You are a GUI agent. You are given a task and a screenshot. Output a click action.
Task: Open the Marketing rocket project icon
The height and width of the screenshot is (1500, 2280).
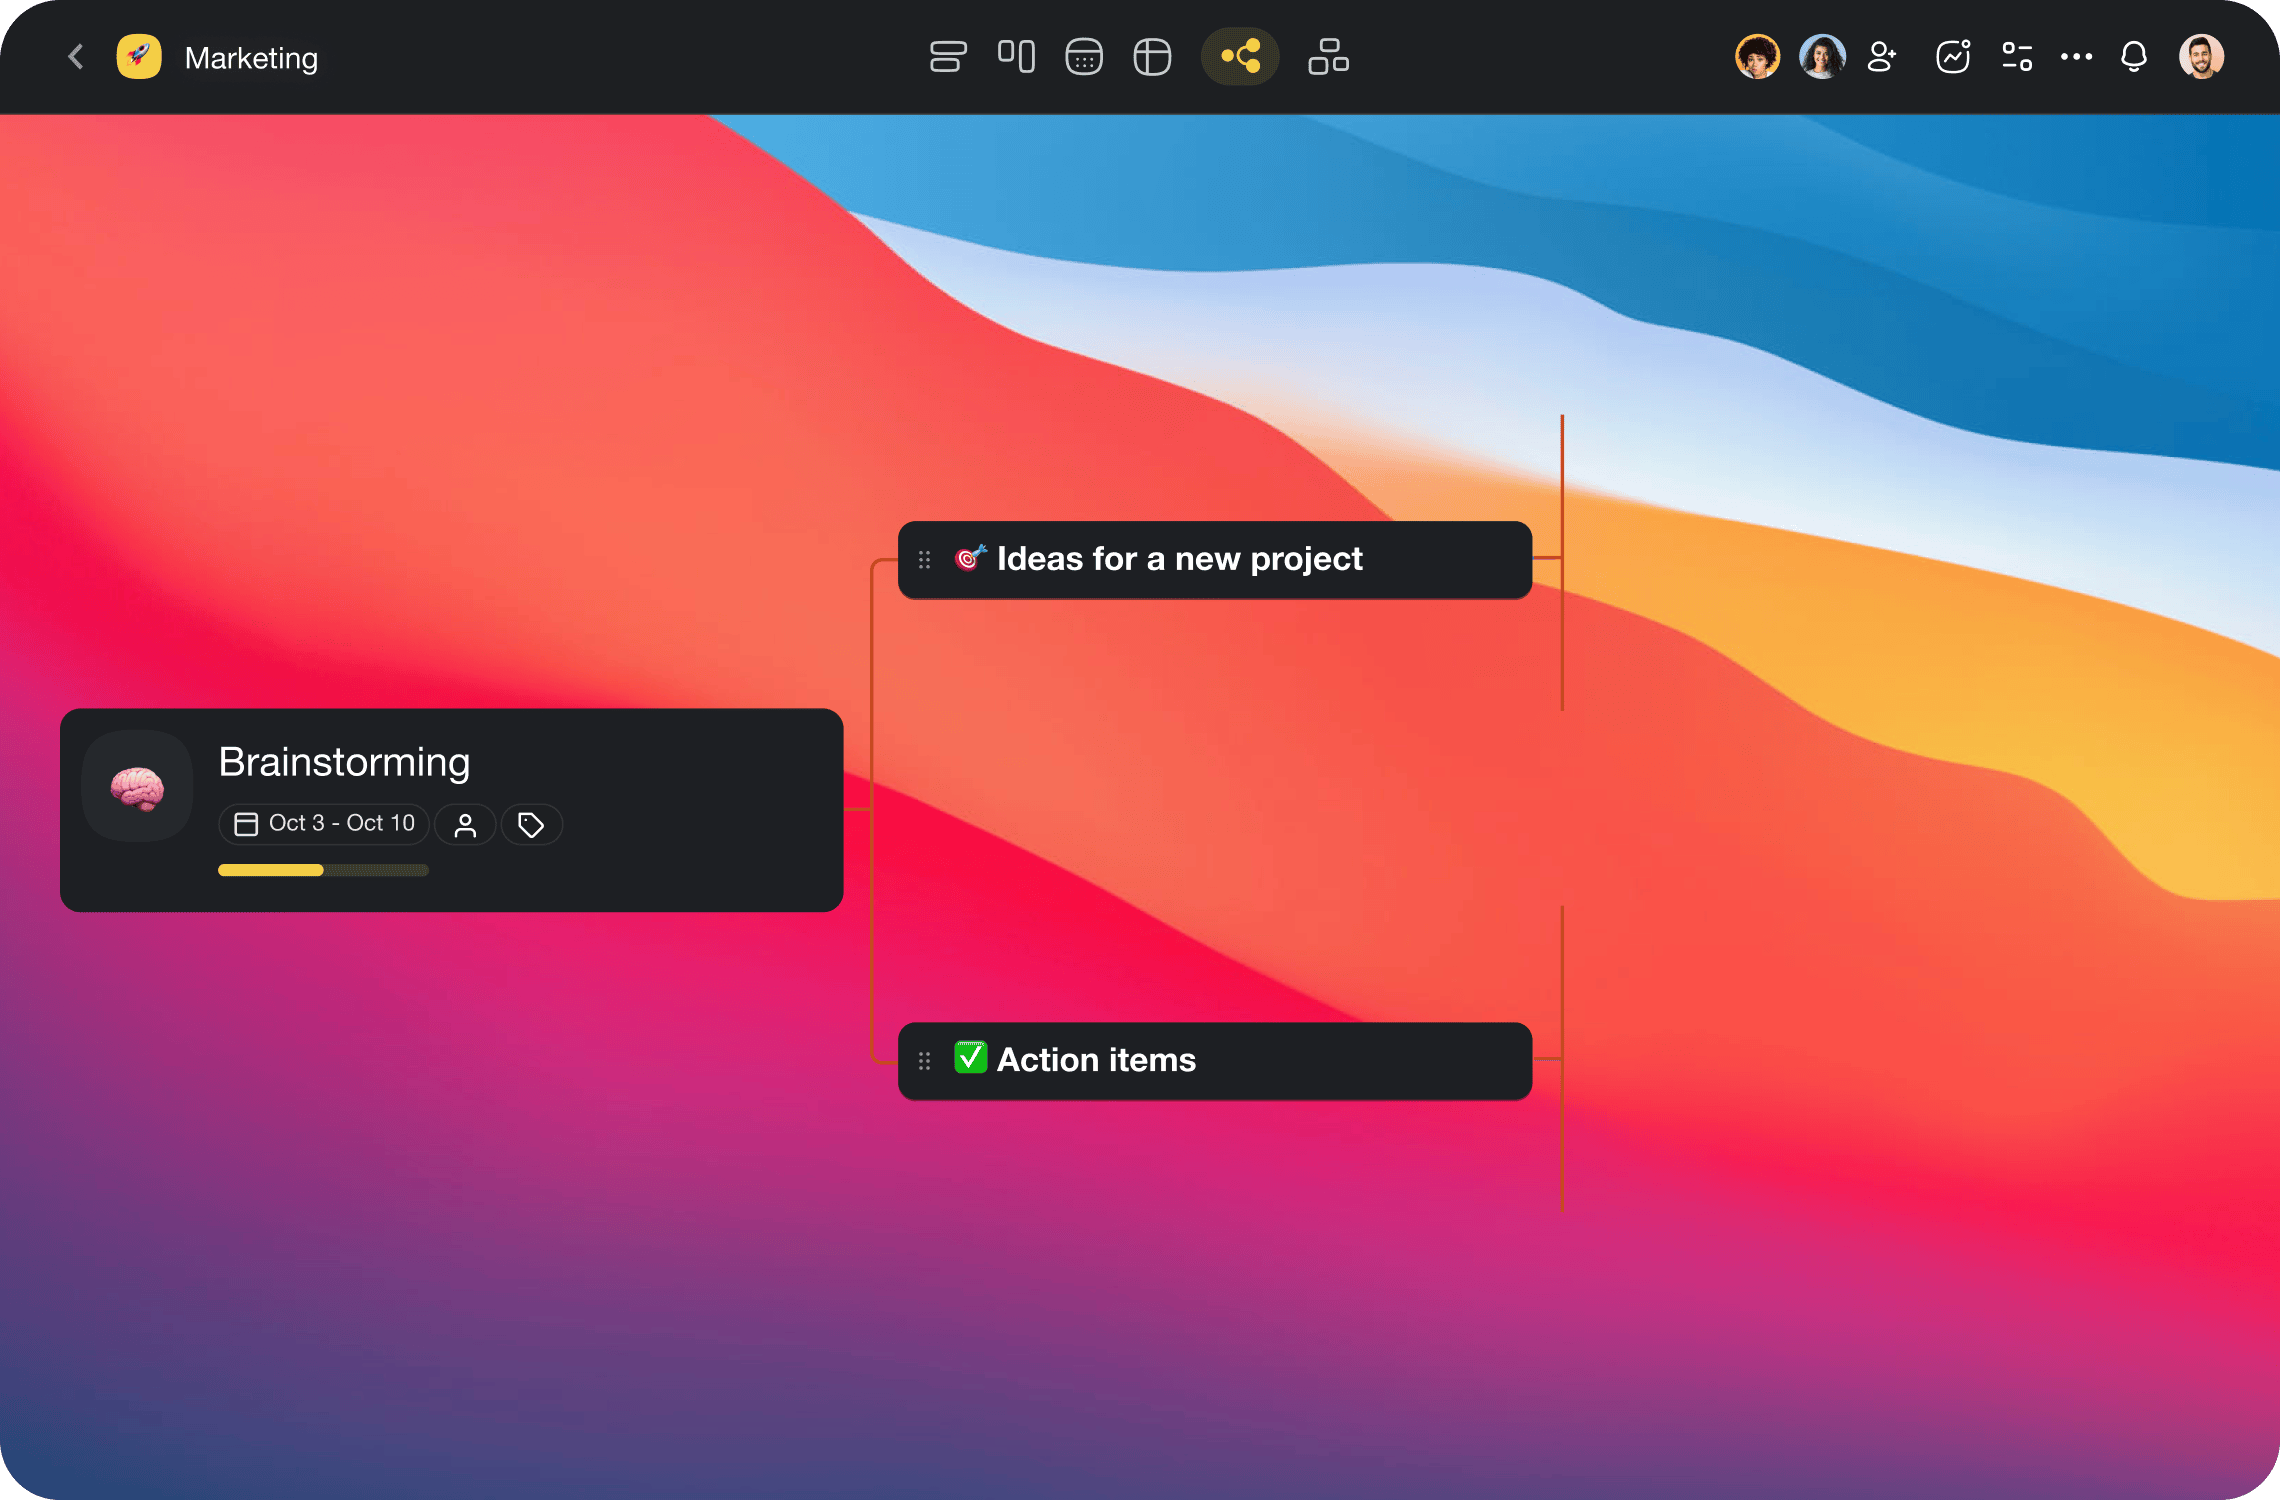click(139, 57)
